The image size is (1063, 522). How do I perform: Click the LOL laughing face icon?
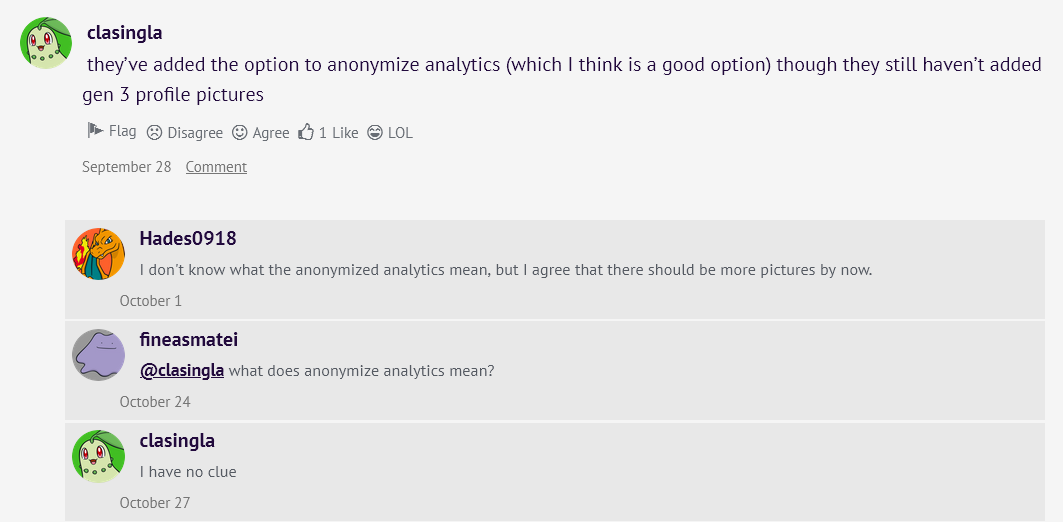(375, 132)
